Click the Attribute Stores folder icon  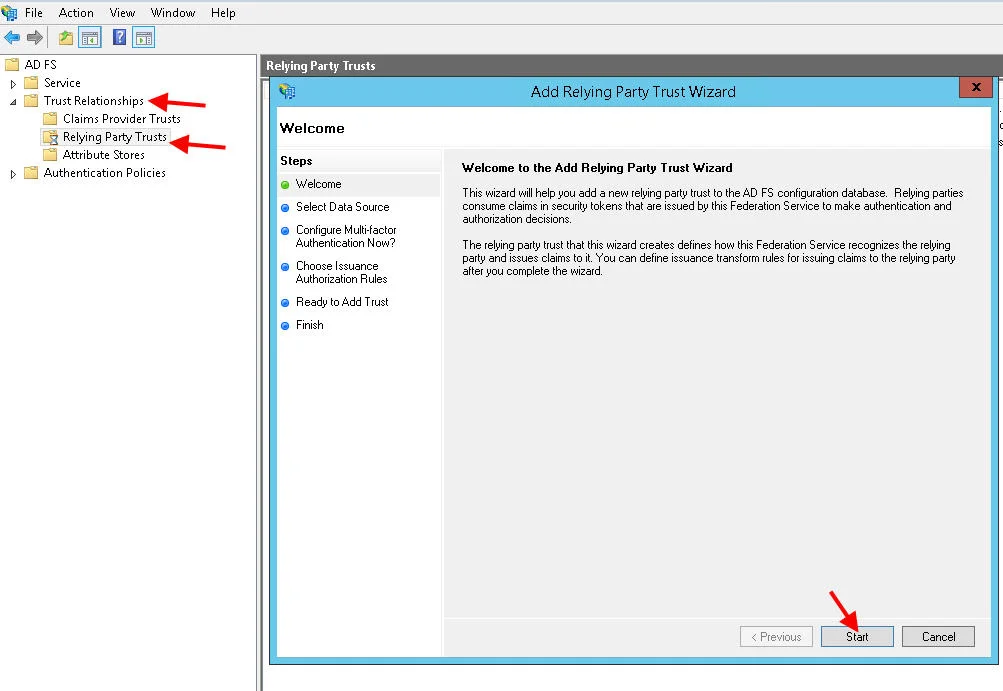pyautogui.click(x=50, y=155)
